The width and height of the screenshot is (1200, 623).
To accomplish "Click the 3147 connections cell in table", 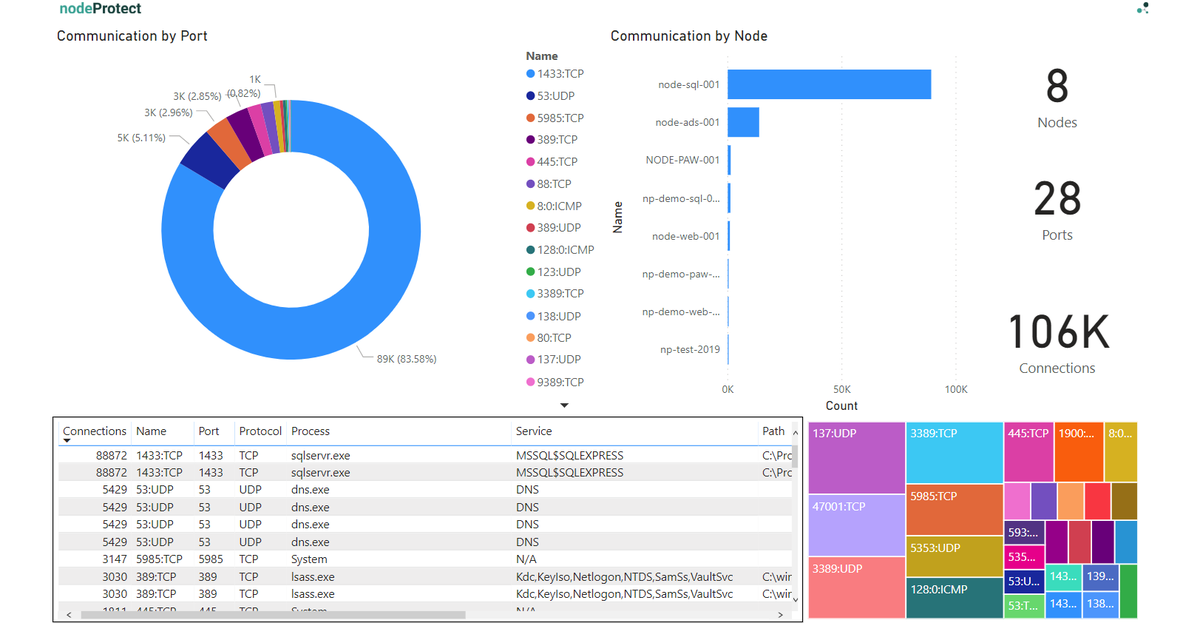I will 114,559.
